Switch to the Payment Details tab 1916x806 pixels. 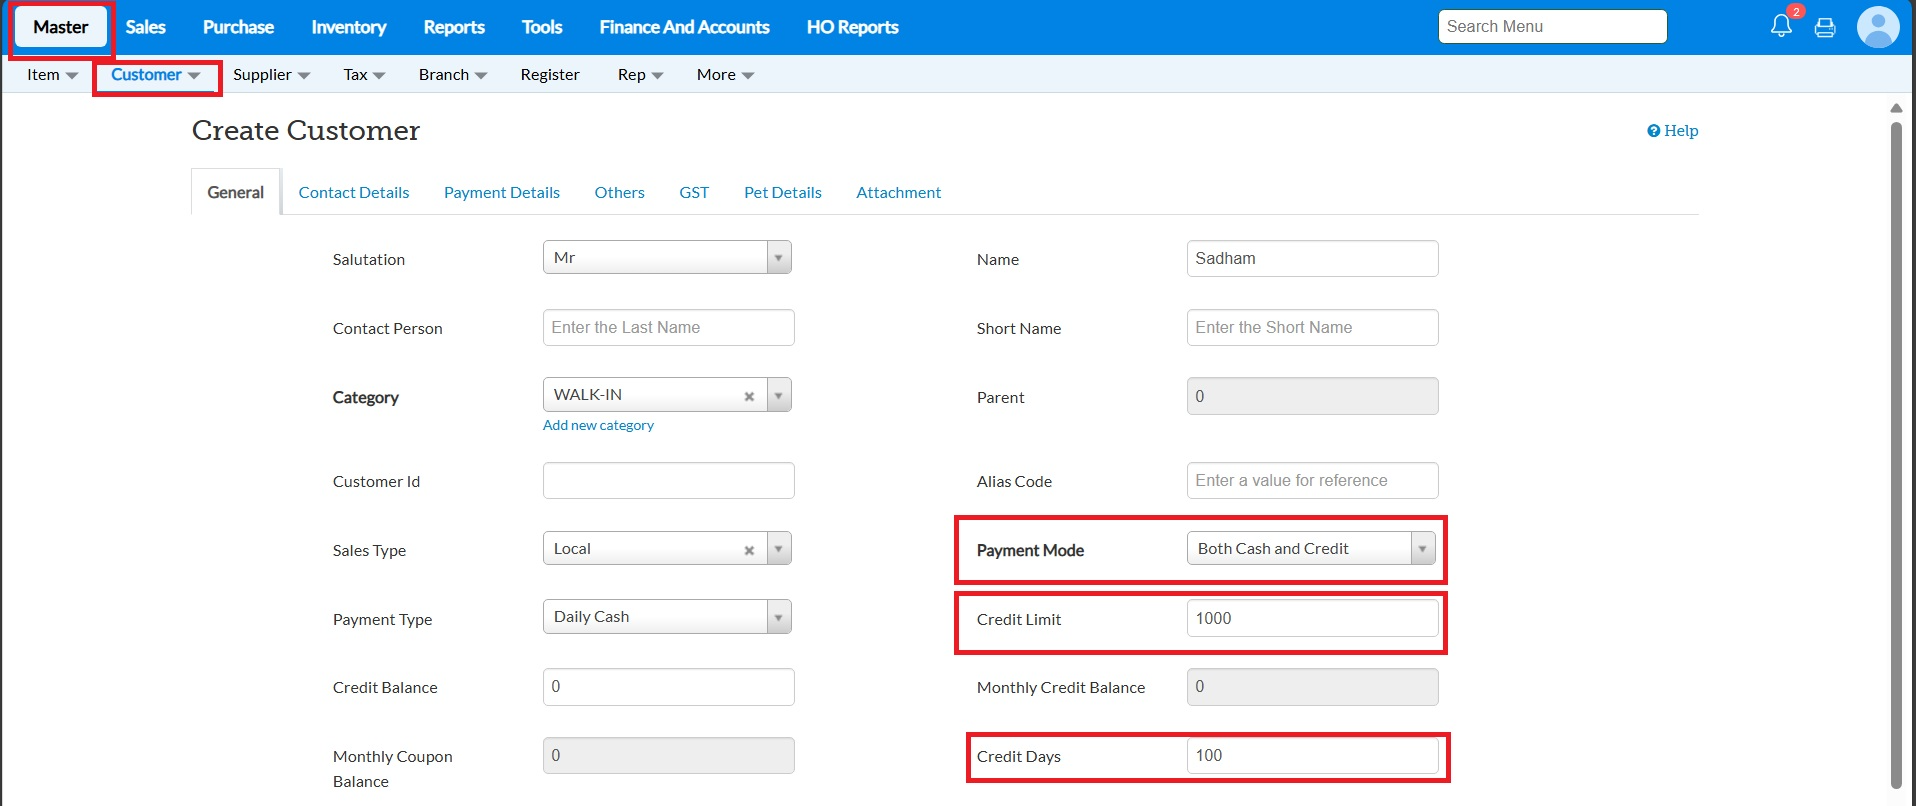[501, 192]
